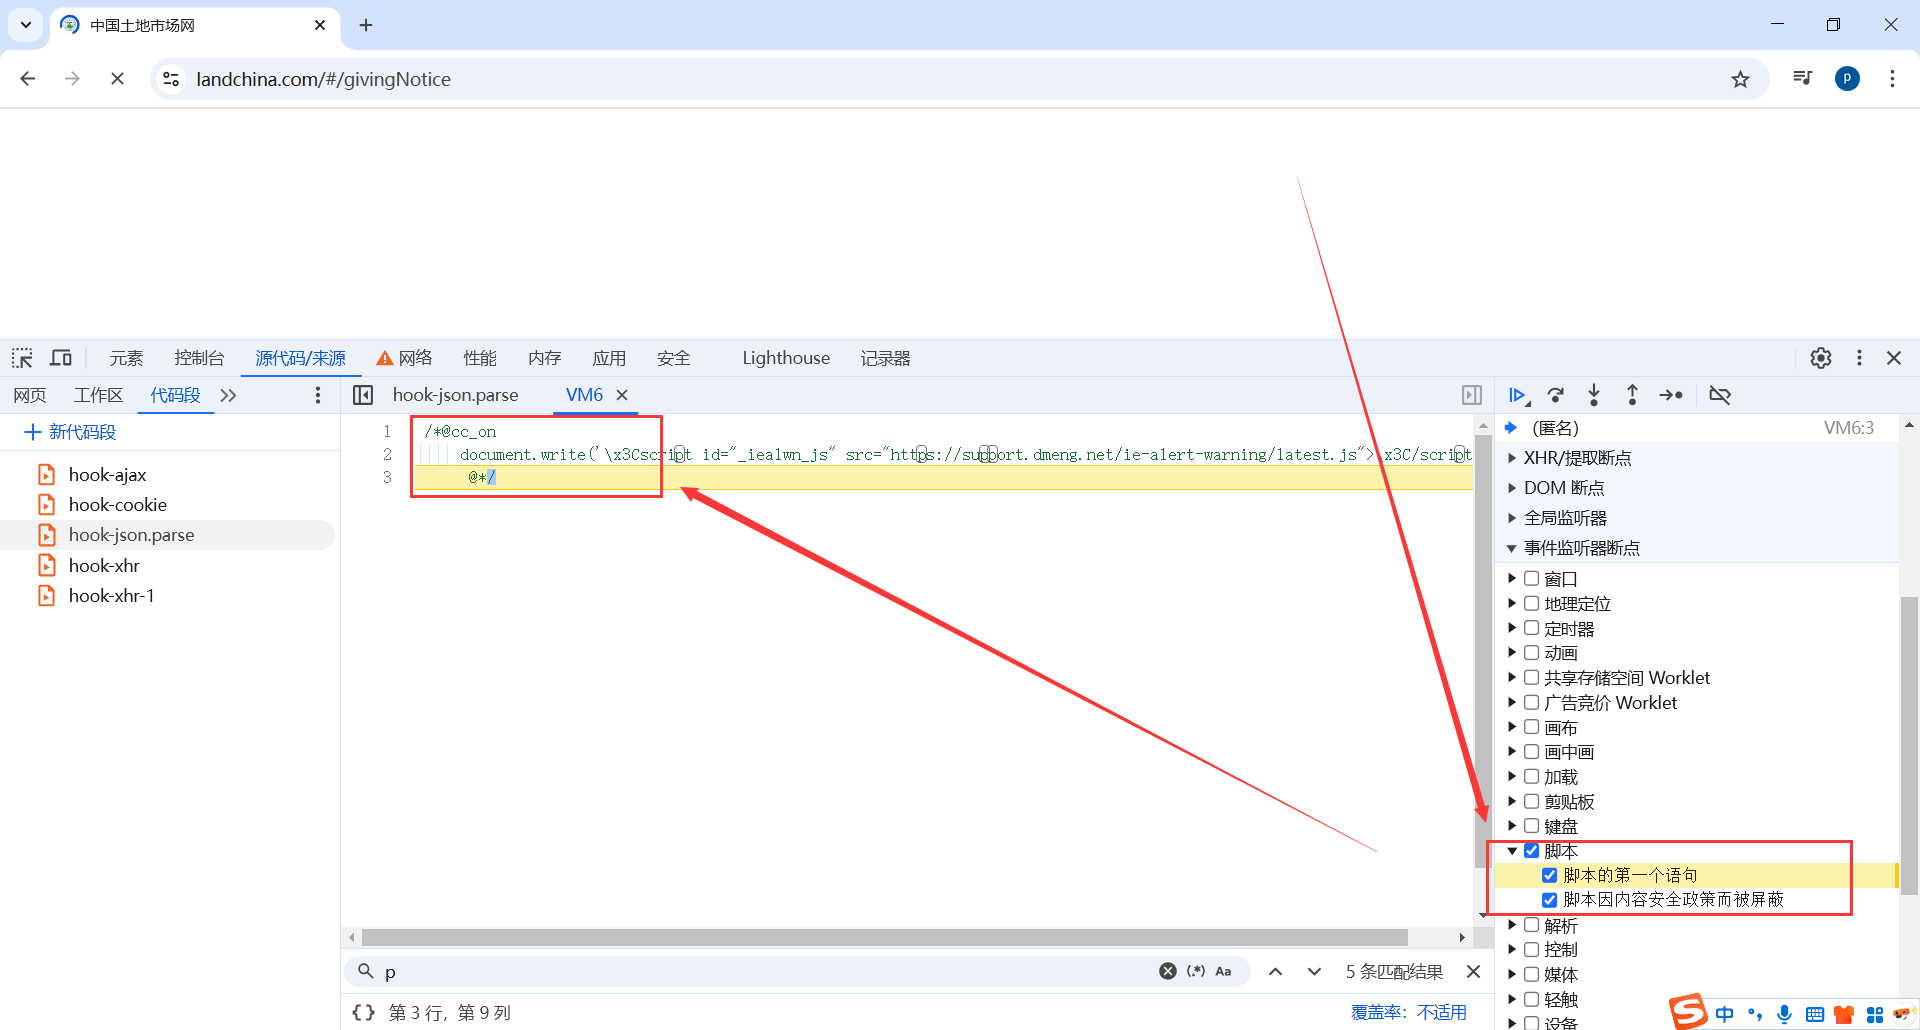This screenshot has width=1920, height=1030.
Task: Open the hook-cookie snippet
Action: tap(117, 505)
